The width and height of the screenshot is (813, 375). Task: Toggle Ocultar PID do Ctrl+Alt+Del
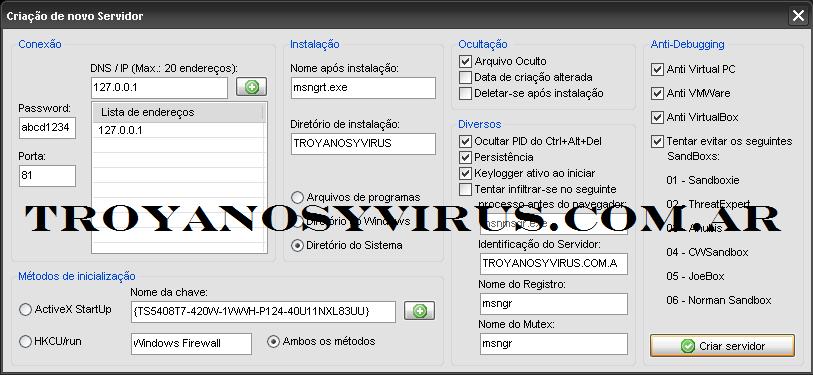pyautogui.click(x=465, y=141)
